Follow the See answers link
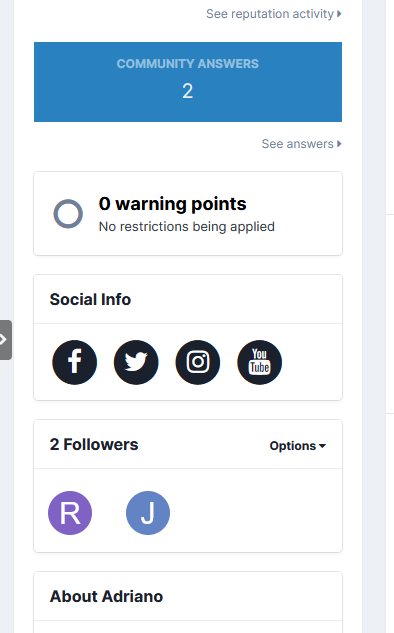The width and height of the screenshot is (394, 633). 302,144
